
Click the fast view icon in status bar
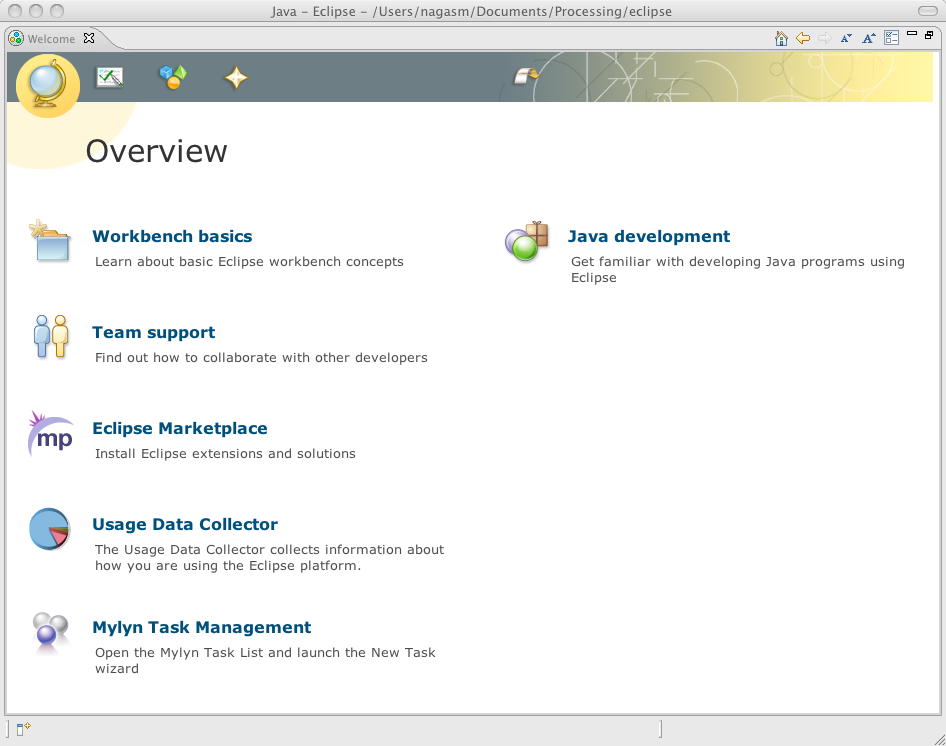coord(24,729)
